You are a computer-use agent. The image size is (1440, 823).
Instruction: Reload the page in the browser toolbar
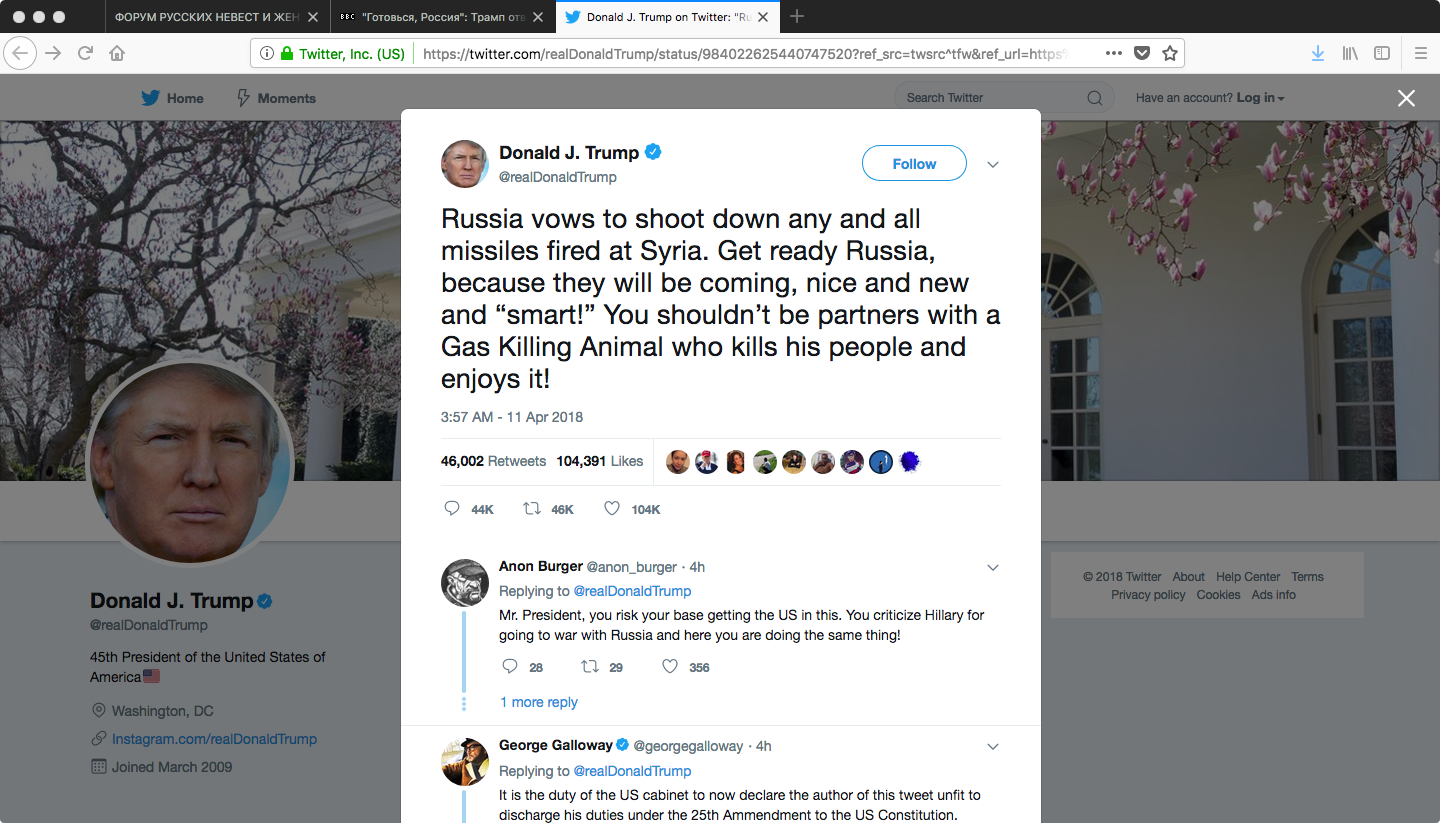[86, 53]
